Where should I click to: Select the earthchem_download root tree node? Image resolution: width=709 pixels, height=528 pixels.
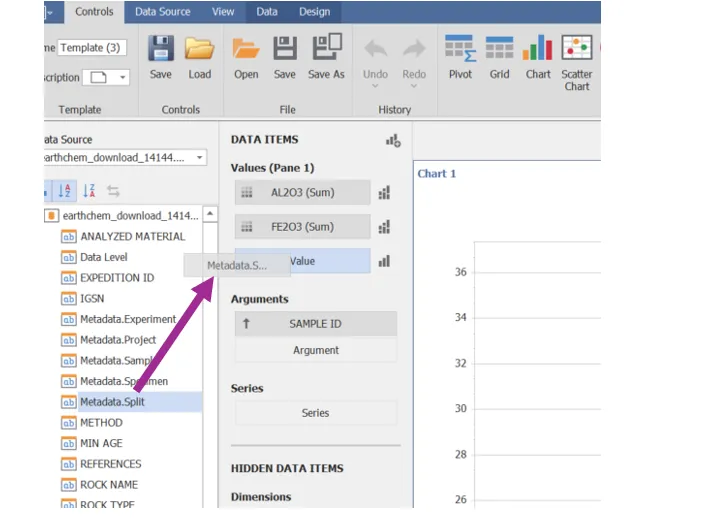130,216
